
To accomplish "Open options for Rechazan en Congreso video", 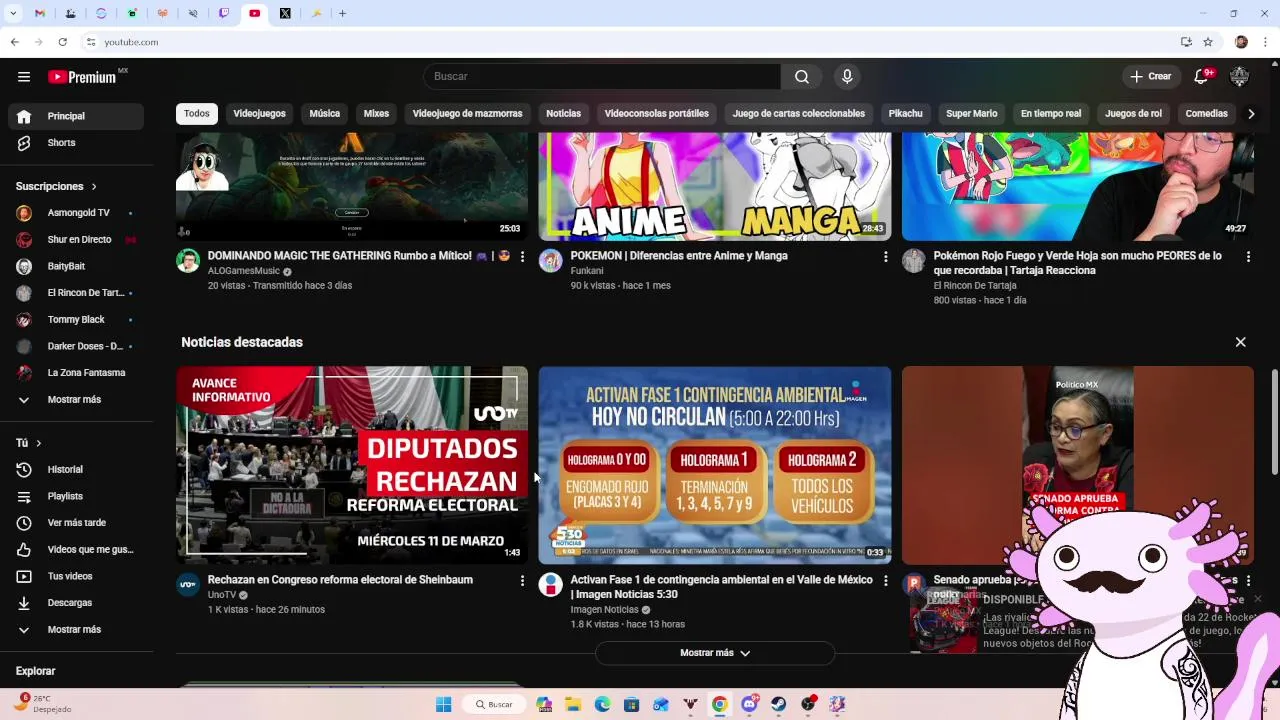I will (522, 581).
